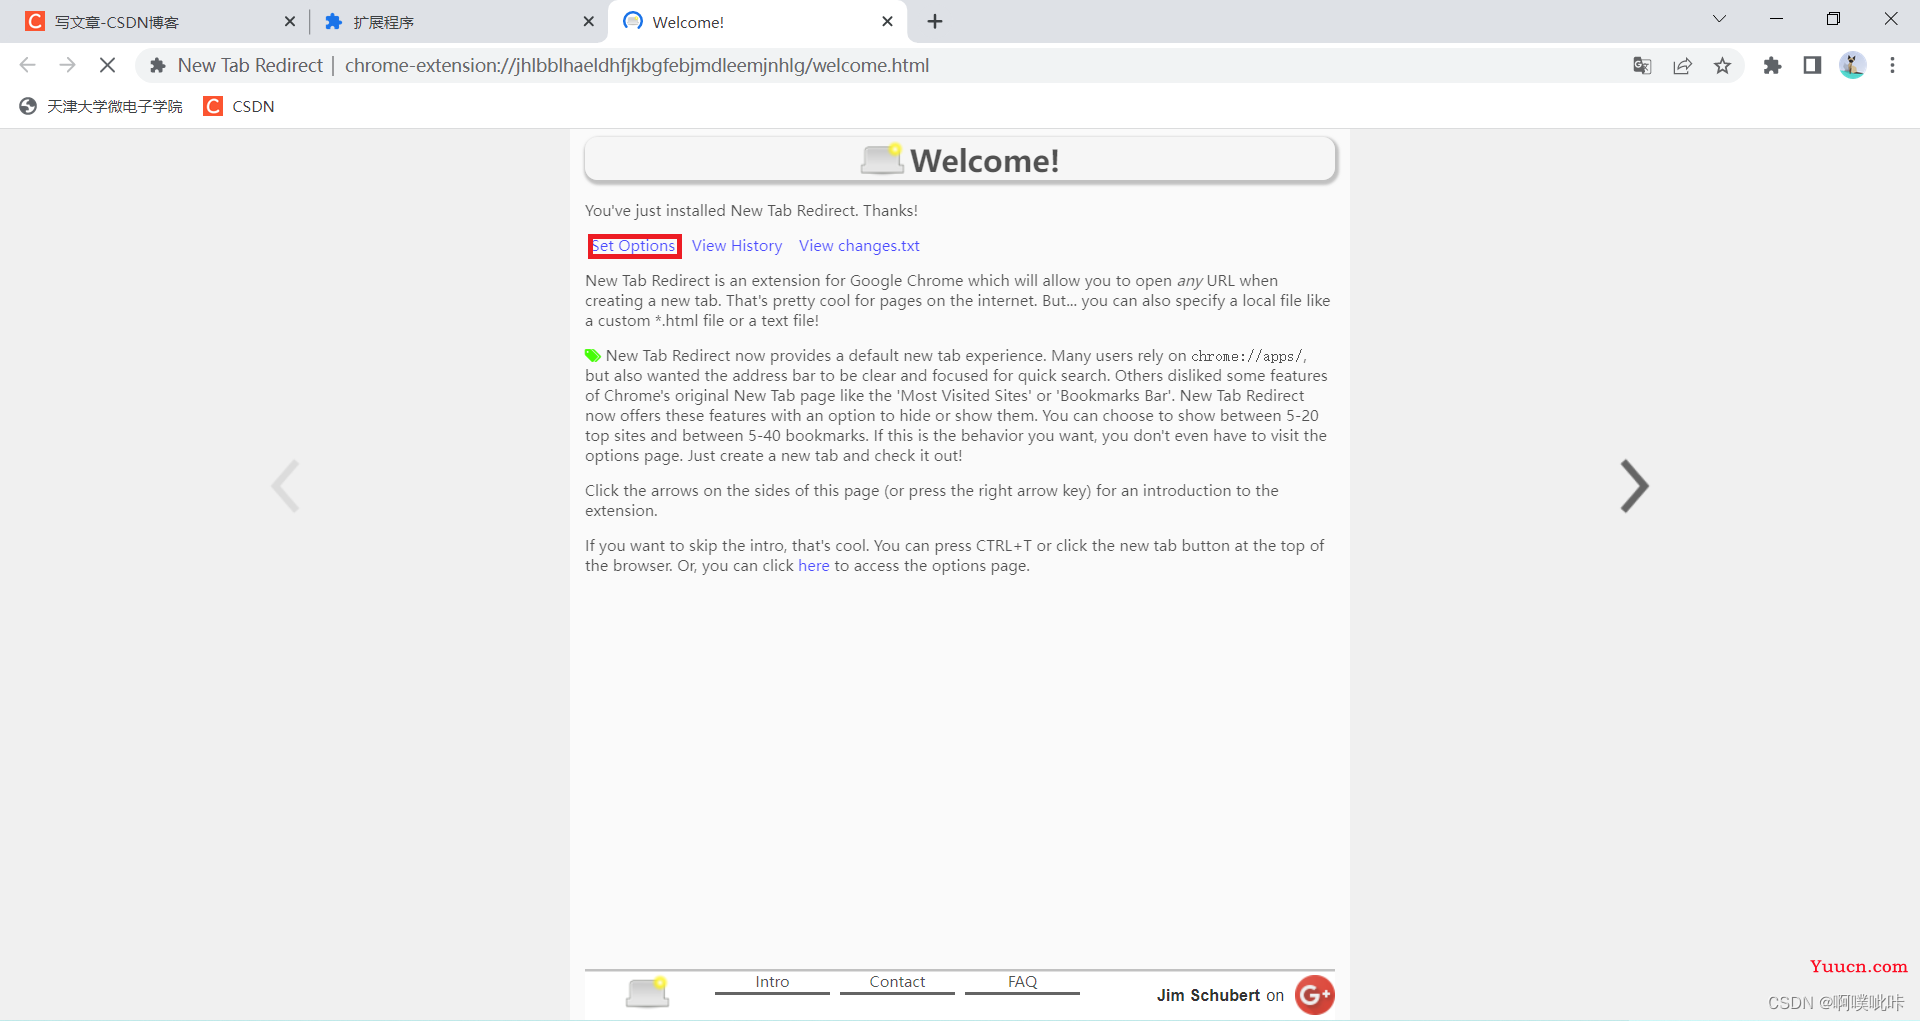Go back to previous page

click(x=28, y=65)
